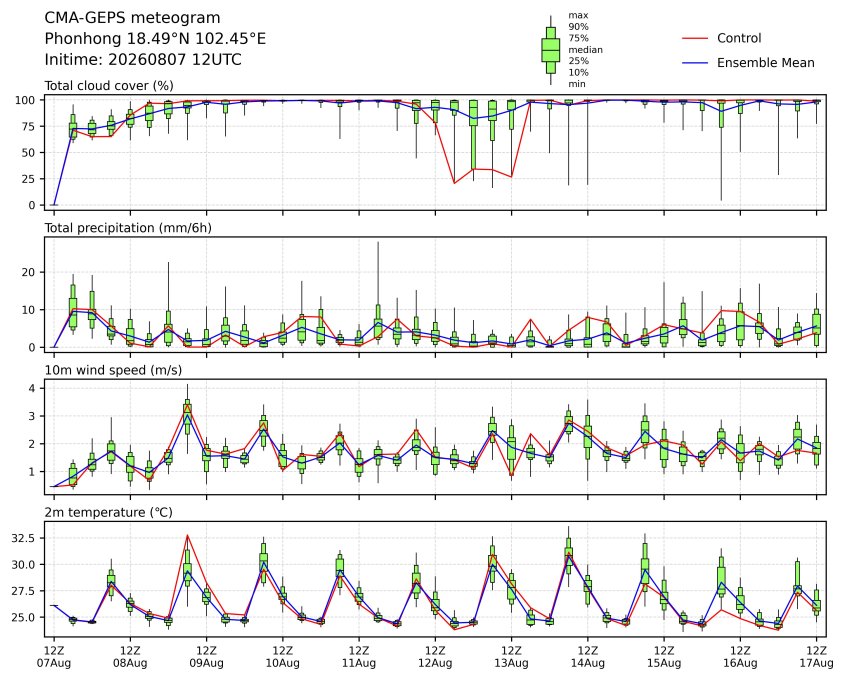845x680 pixels.
Task: Click the 10m wind speed panel title
Action: point(113,370)
